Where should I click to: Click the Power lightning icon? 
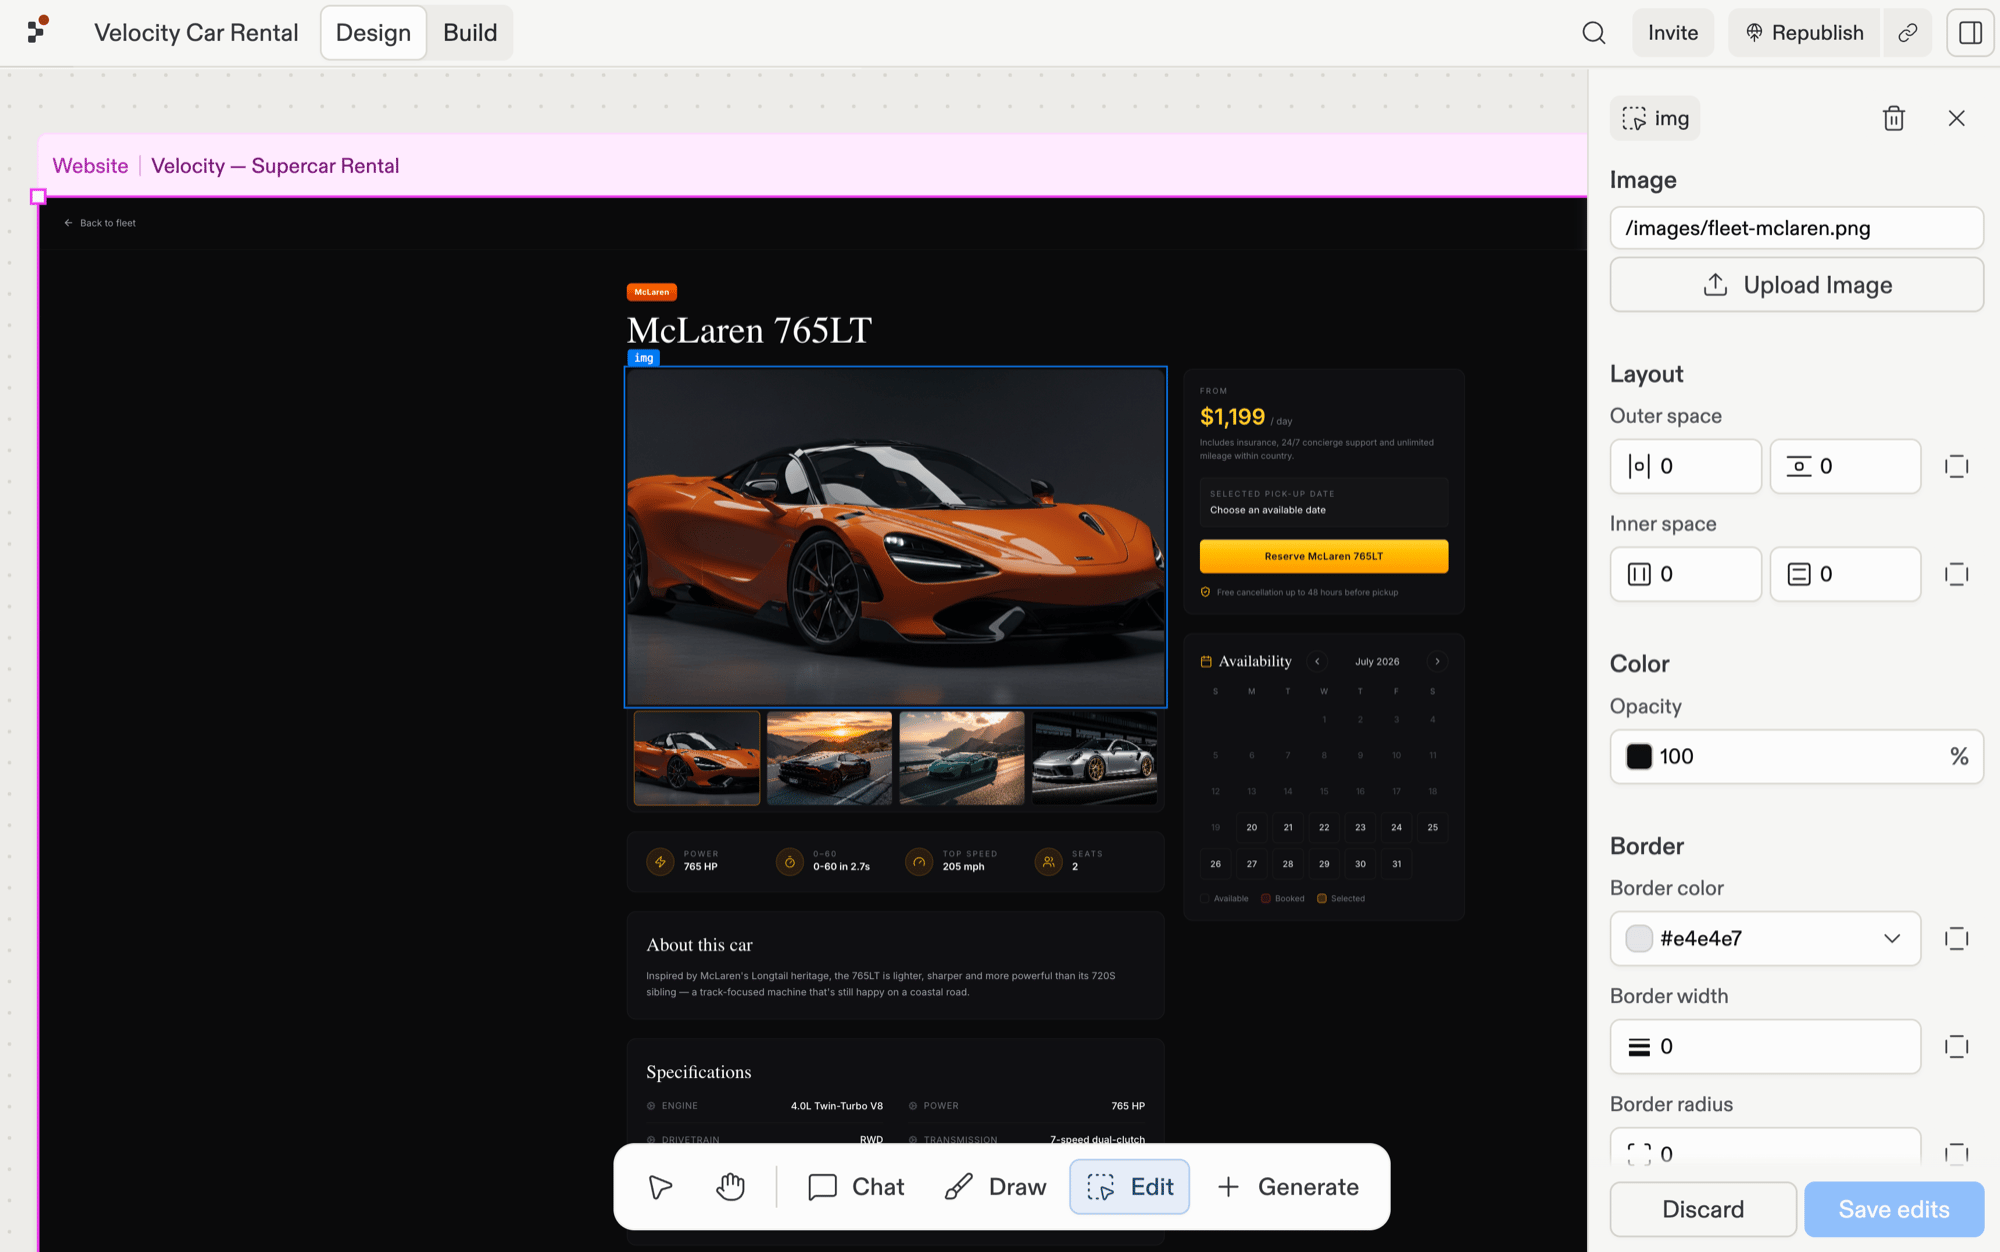660,861
